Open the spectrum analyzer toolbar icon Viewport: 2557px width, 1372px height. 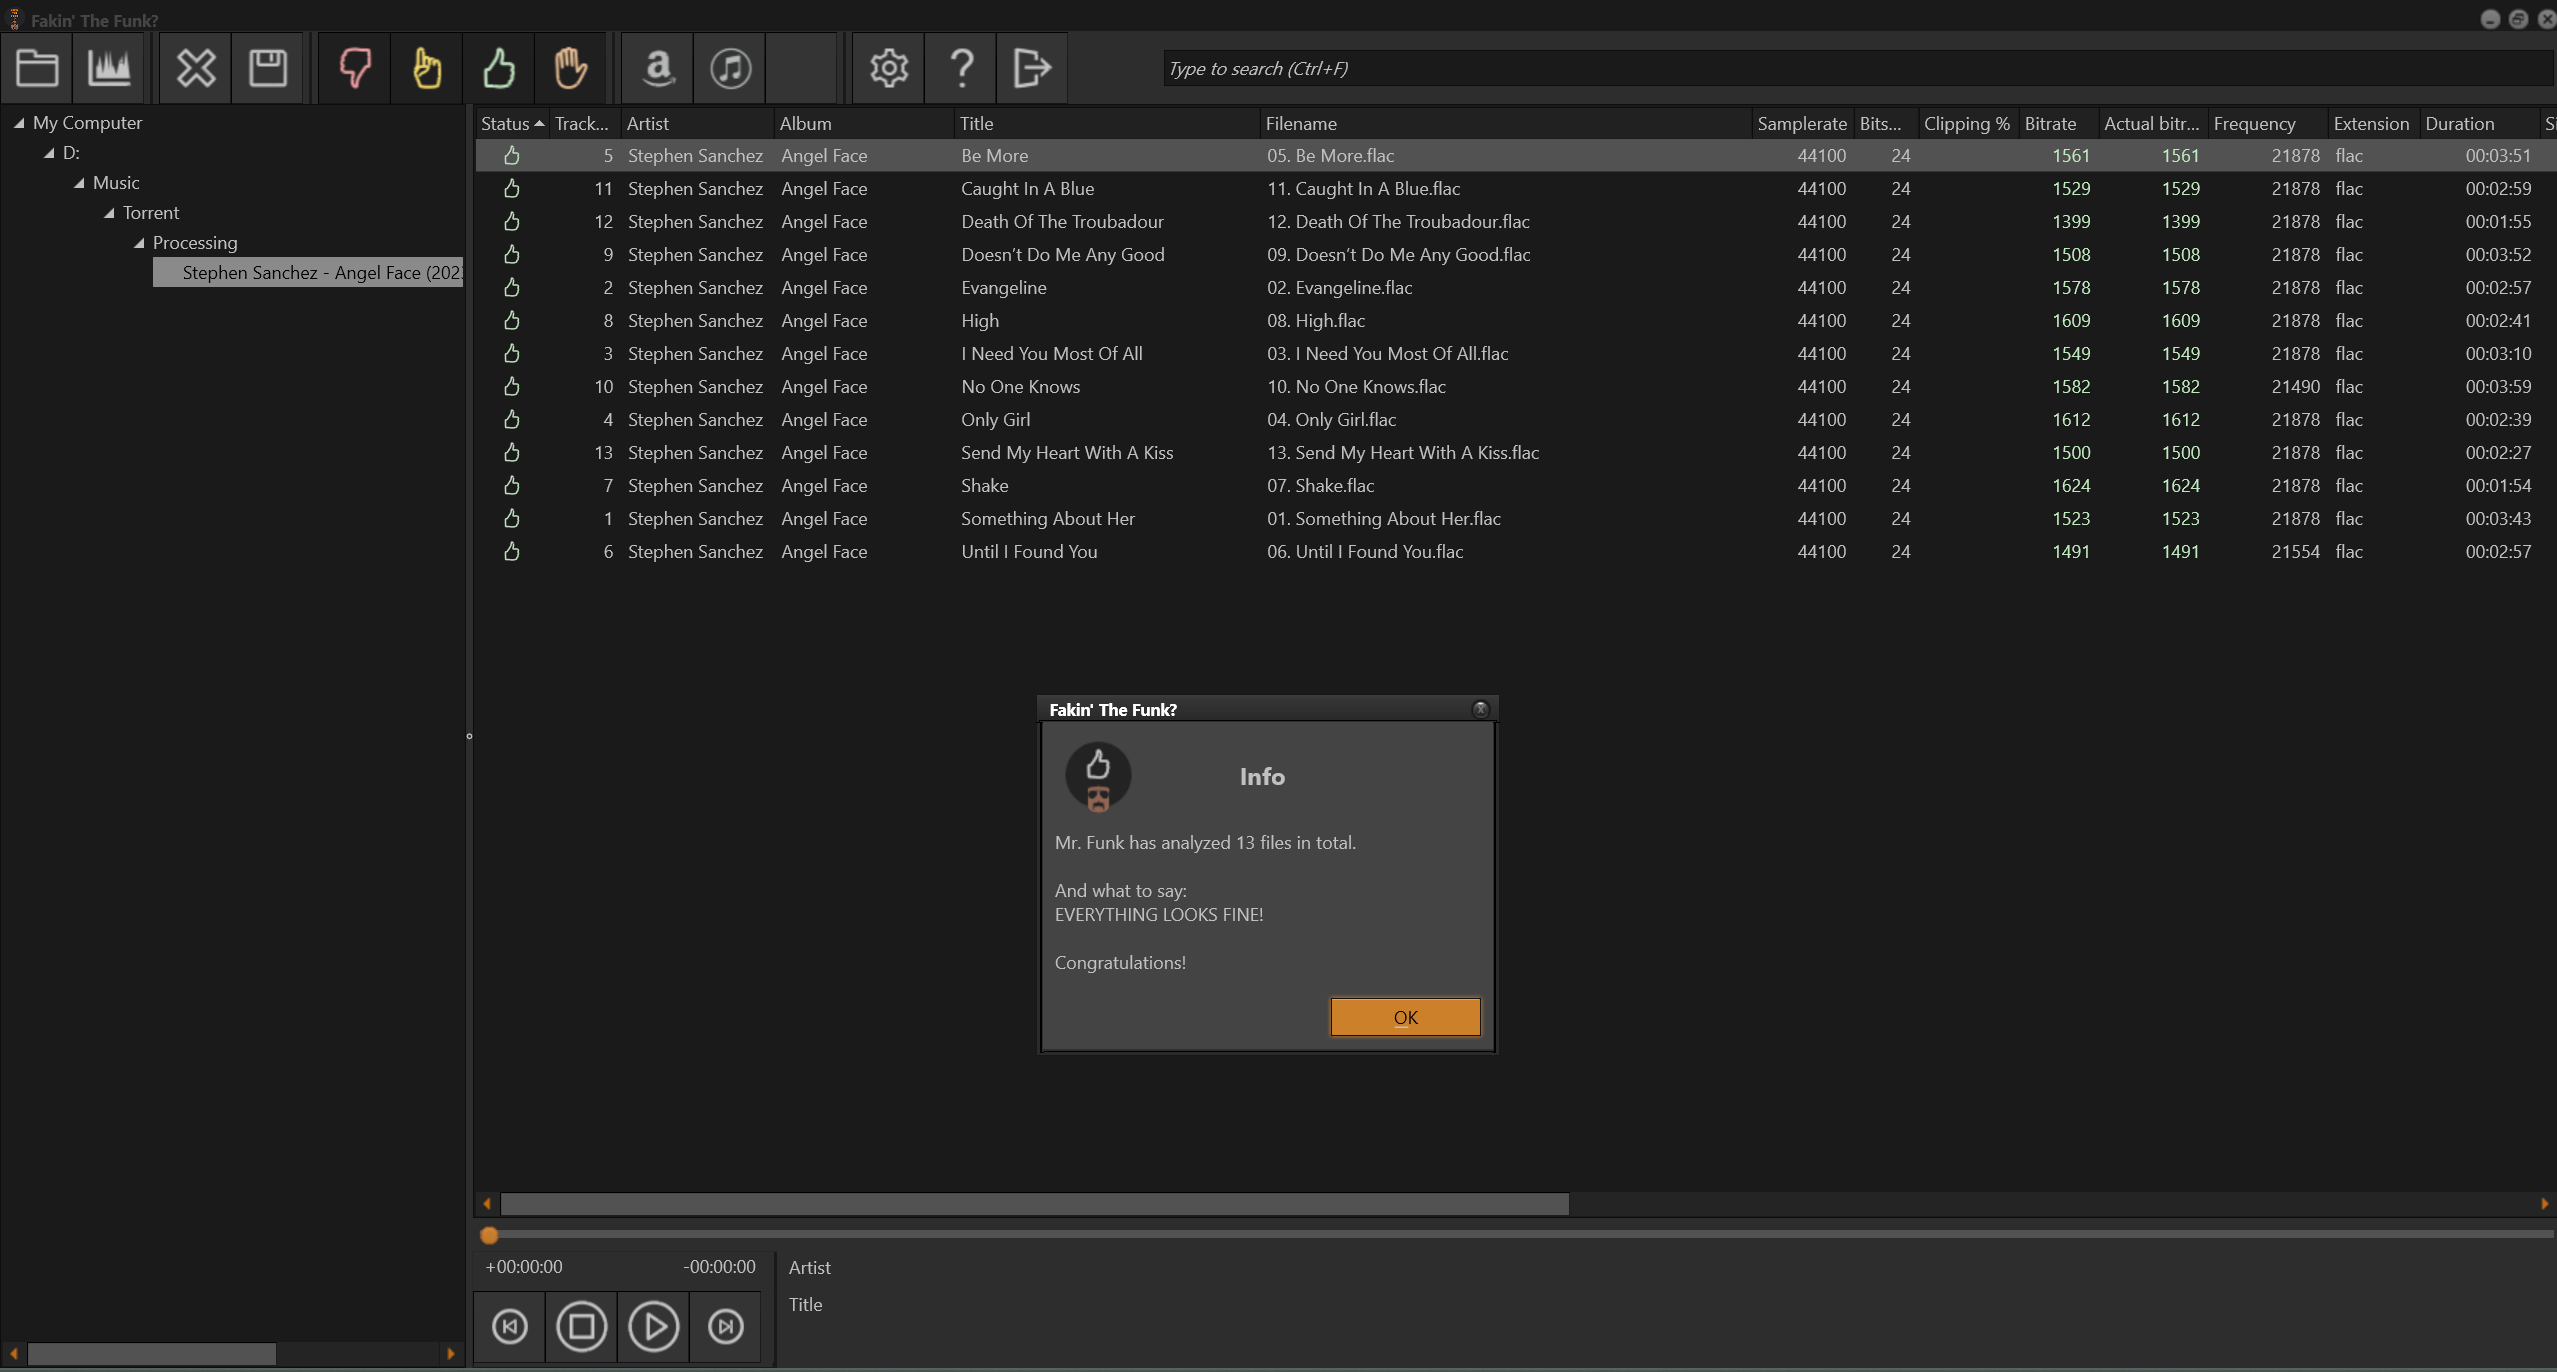[109, 68]
